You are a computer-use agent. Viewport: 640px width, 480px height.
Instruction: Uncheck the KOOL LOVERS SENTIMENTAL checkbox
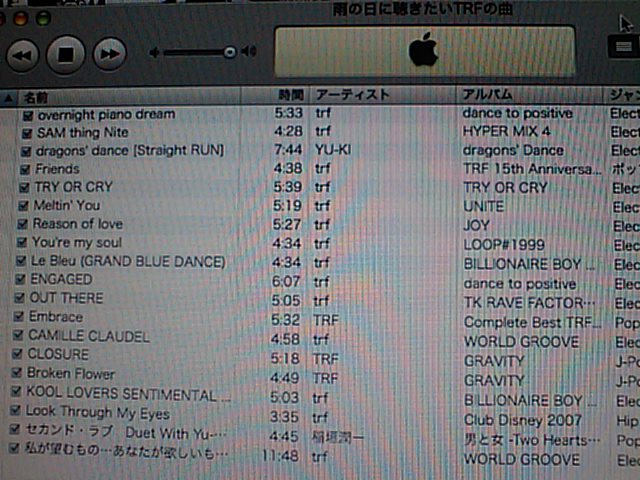(x=16, y=392)
